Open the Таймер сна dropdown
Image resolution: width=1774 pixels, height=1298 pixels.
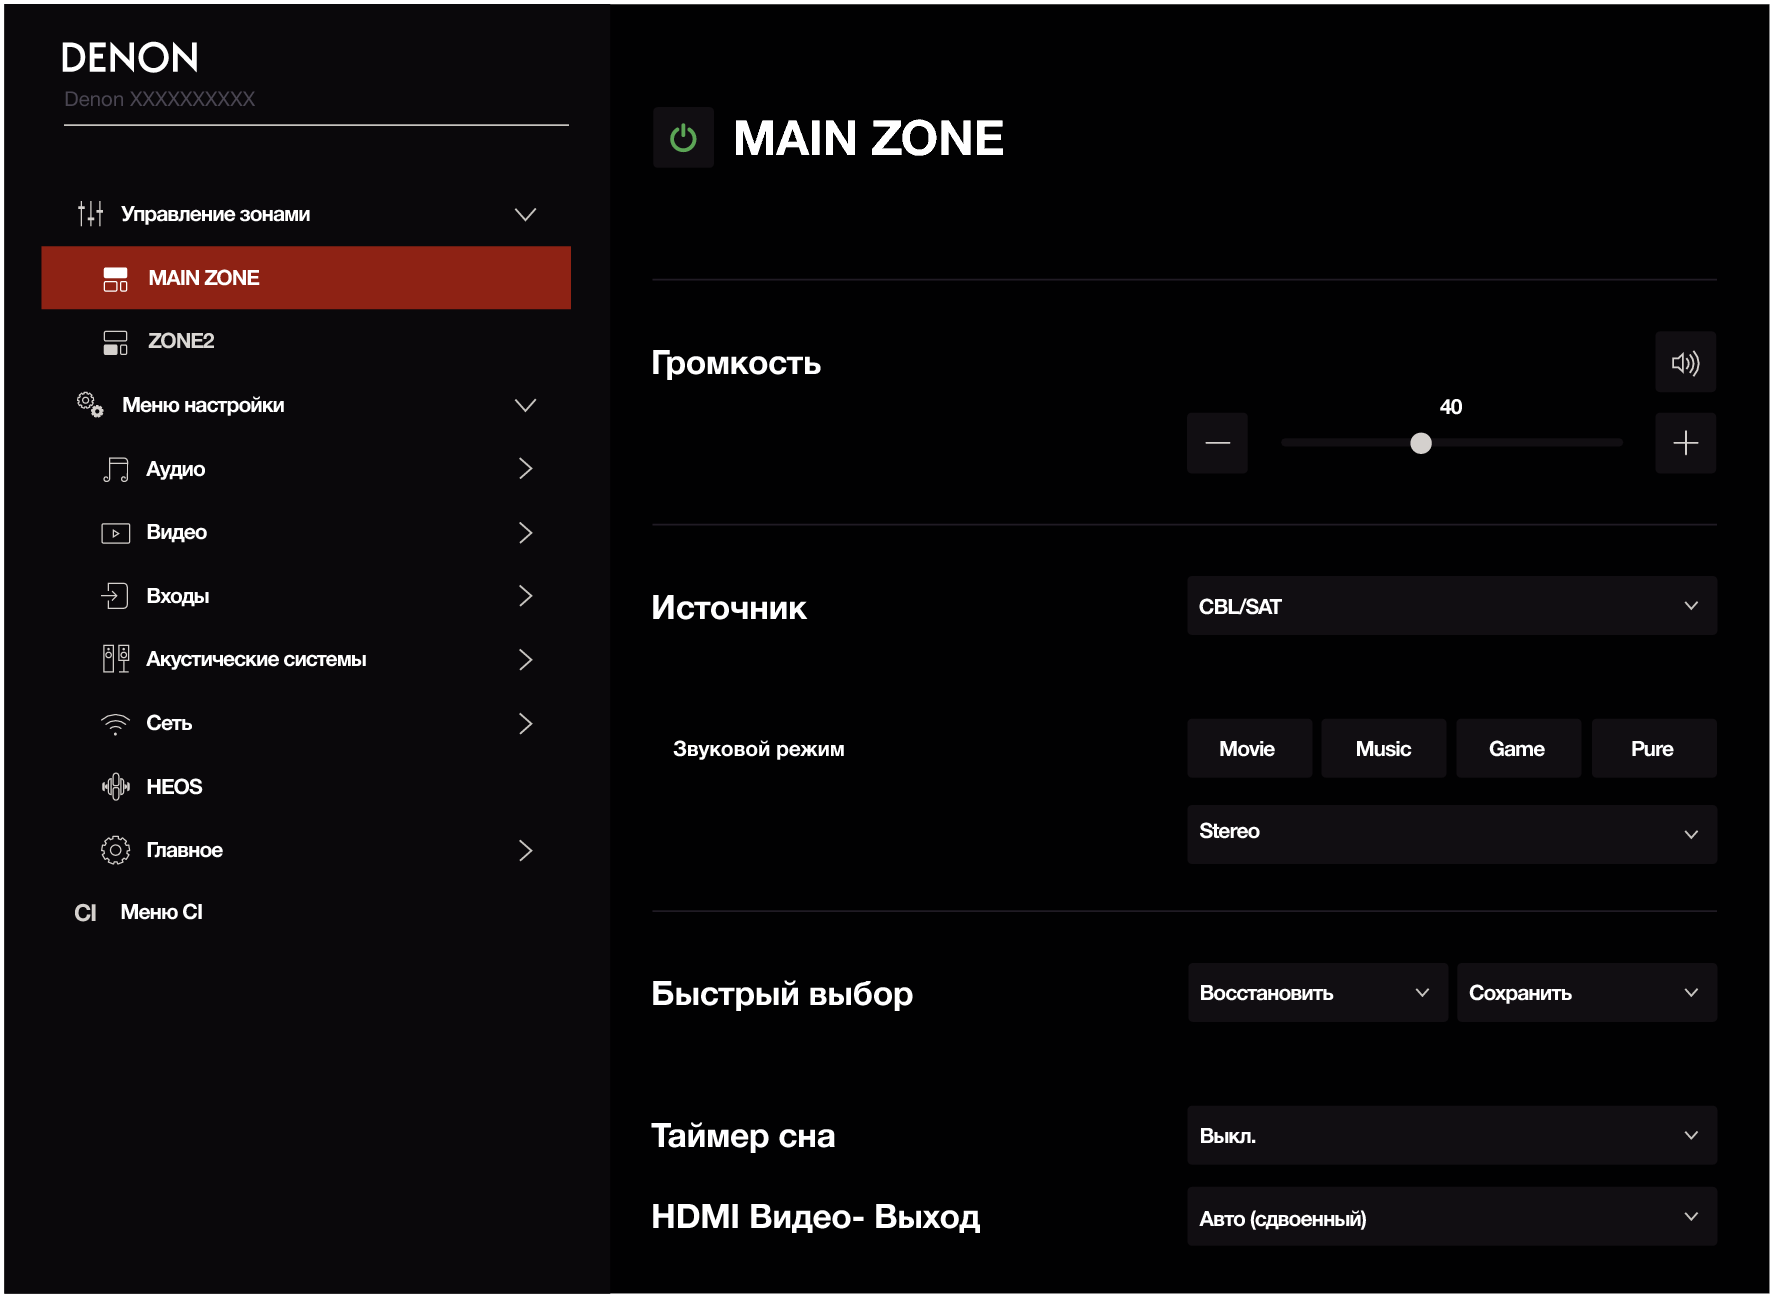point(1451,1135)
